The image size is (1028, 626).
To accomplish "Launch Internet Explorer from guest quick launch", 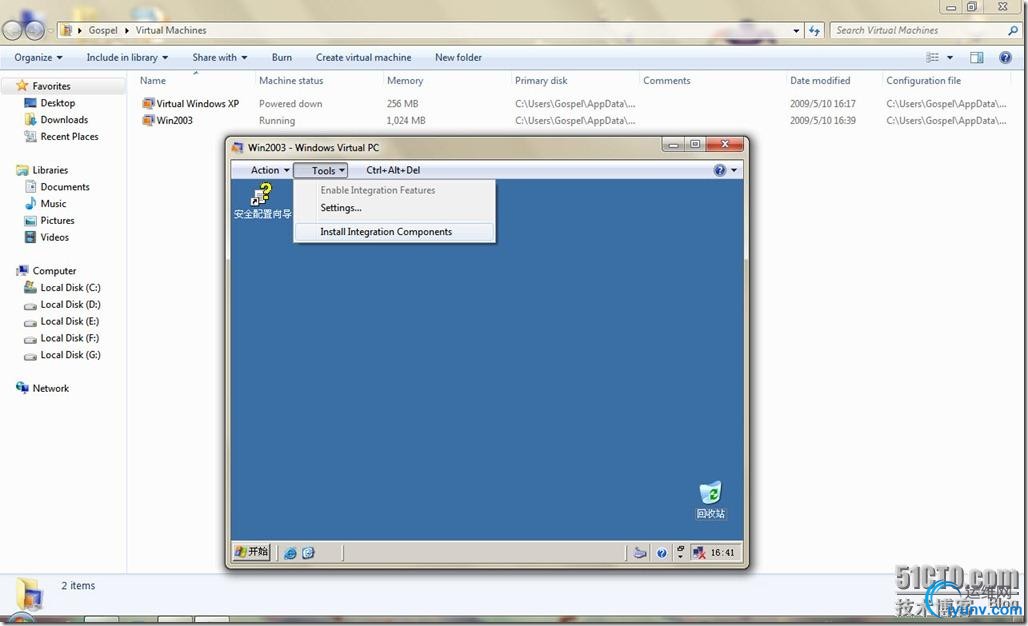I will [290, 553].
